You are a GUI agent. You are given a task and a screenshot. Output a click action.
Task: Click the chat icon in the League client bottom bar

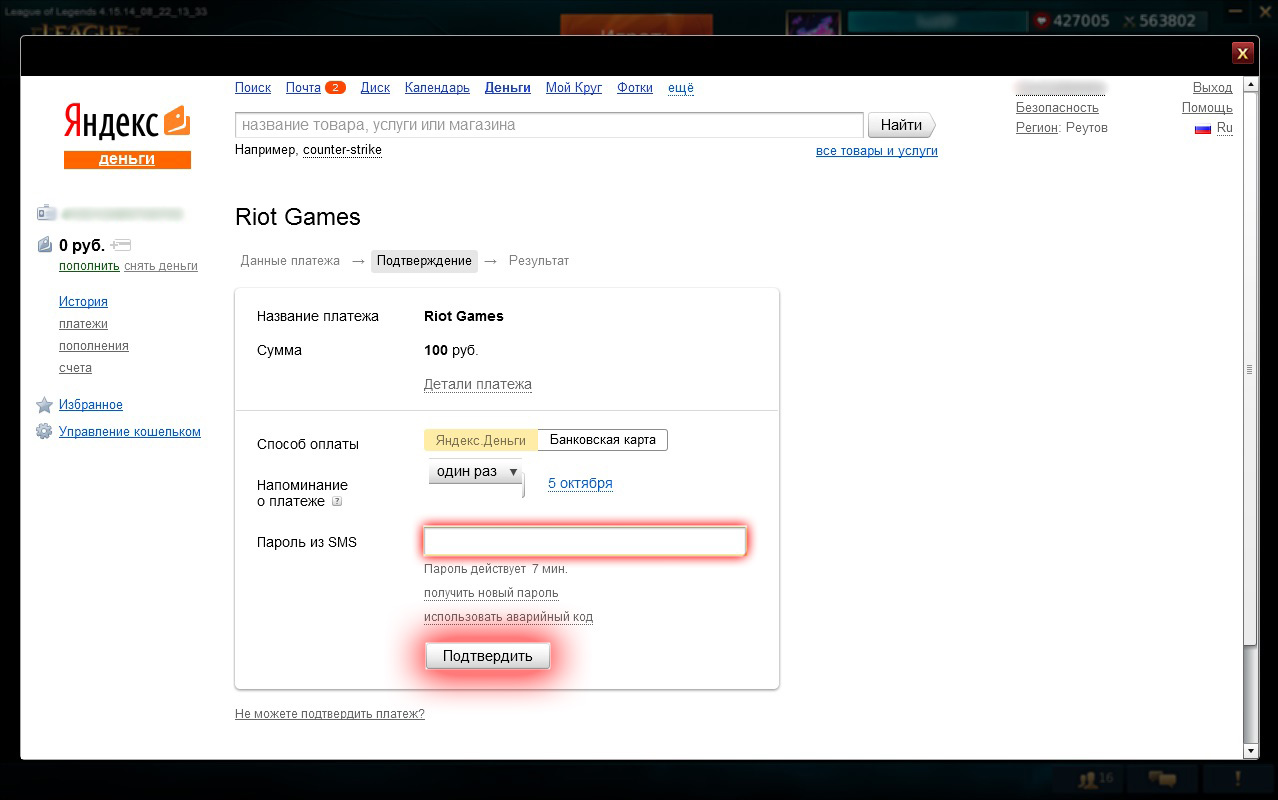[x=1161, y=778]
